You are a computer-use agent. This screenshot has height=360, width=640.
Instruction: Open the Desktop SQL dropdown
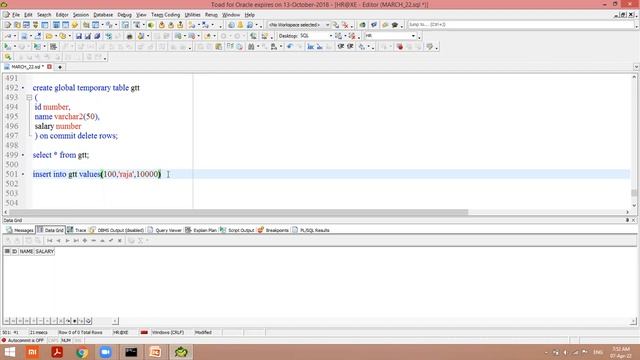click(331, 36)
